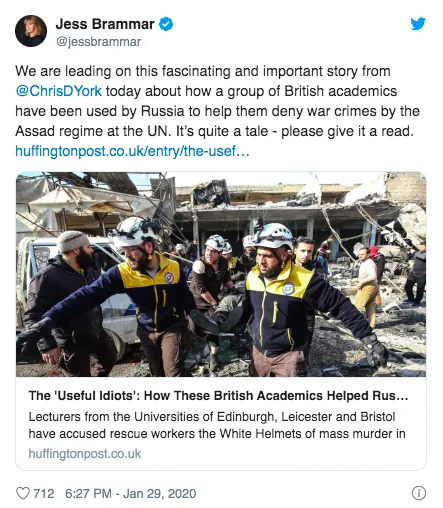
Task: Open the tweet info icon
Action: pos(419,493)
